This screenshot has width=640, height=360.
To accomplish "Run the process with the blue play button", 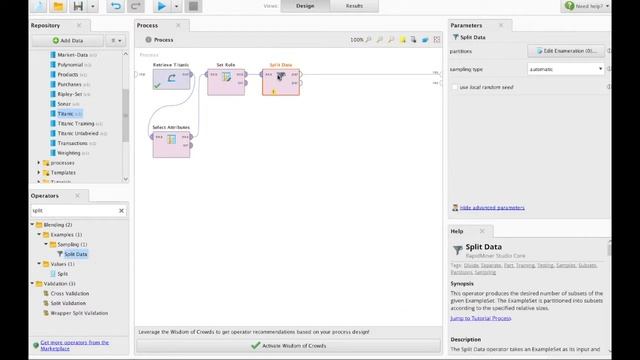I will (x=162, y=6).
